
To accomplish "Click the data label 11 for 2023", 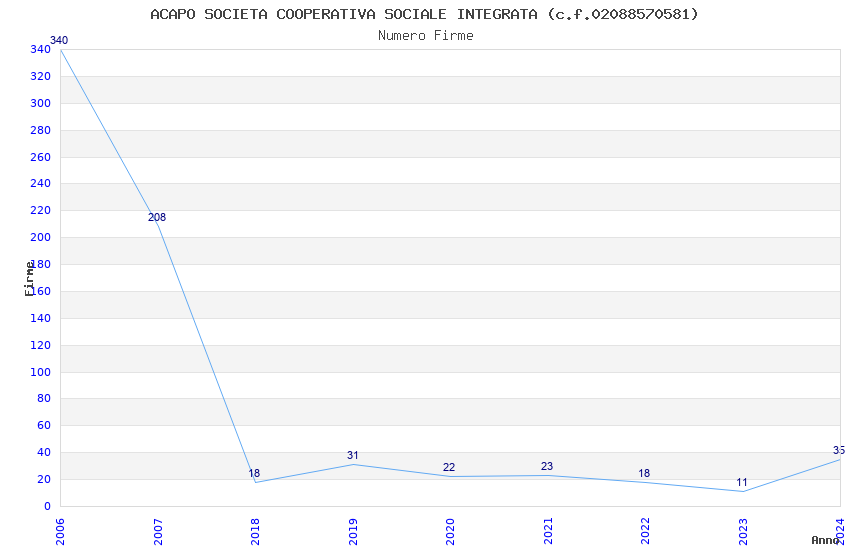I will (742, 482).
